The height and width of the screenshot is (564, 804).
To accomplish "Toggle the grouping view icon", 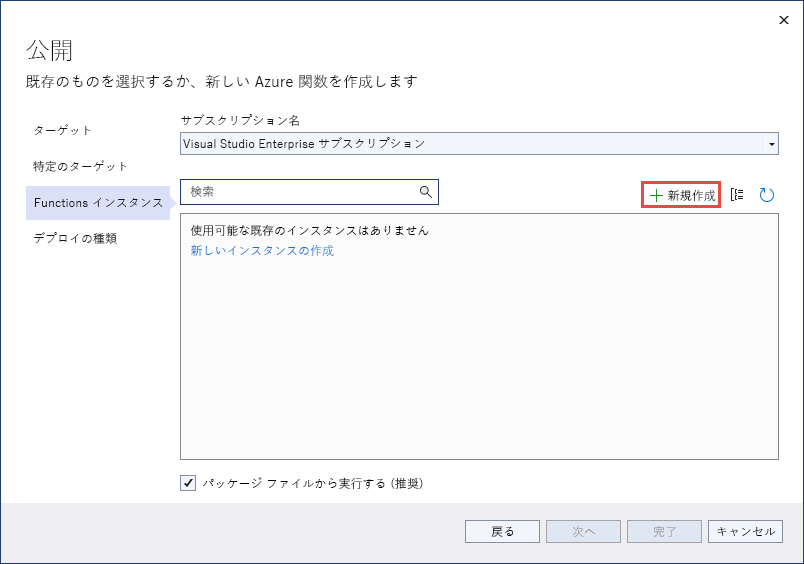I will pos(737,195).
